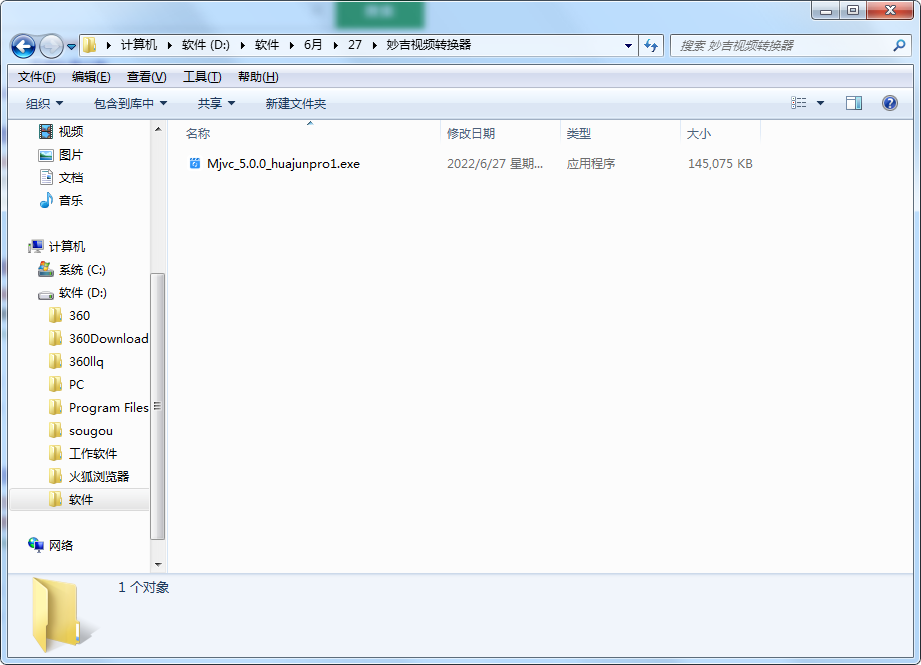Sort by the 大小 column header

tap(699, 133)
